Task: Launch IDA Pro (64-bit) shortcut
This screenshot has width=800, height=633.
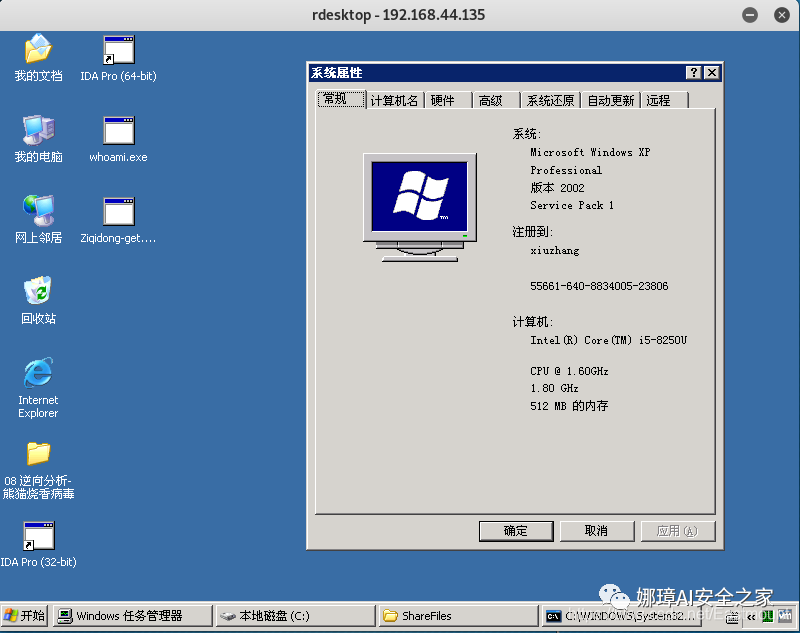Action: click(118, 58)
